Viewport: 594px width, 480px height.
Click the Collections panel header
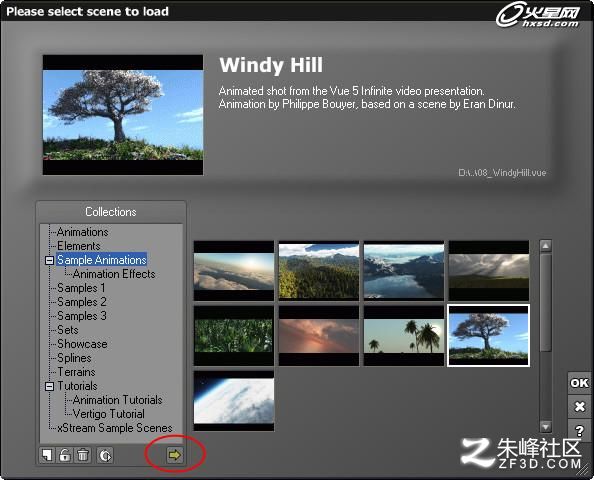point(111,212)
